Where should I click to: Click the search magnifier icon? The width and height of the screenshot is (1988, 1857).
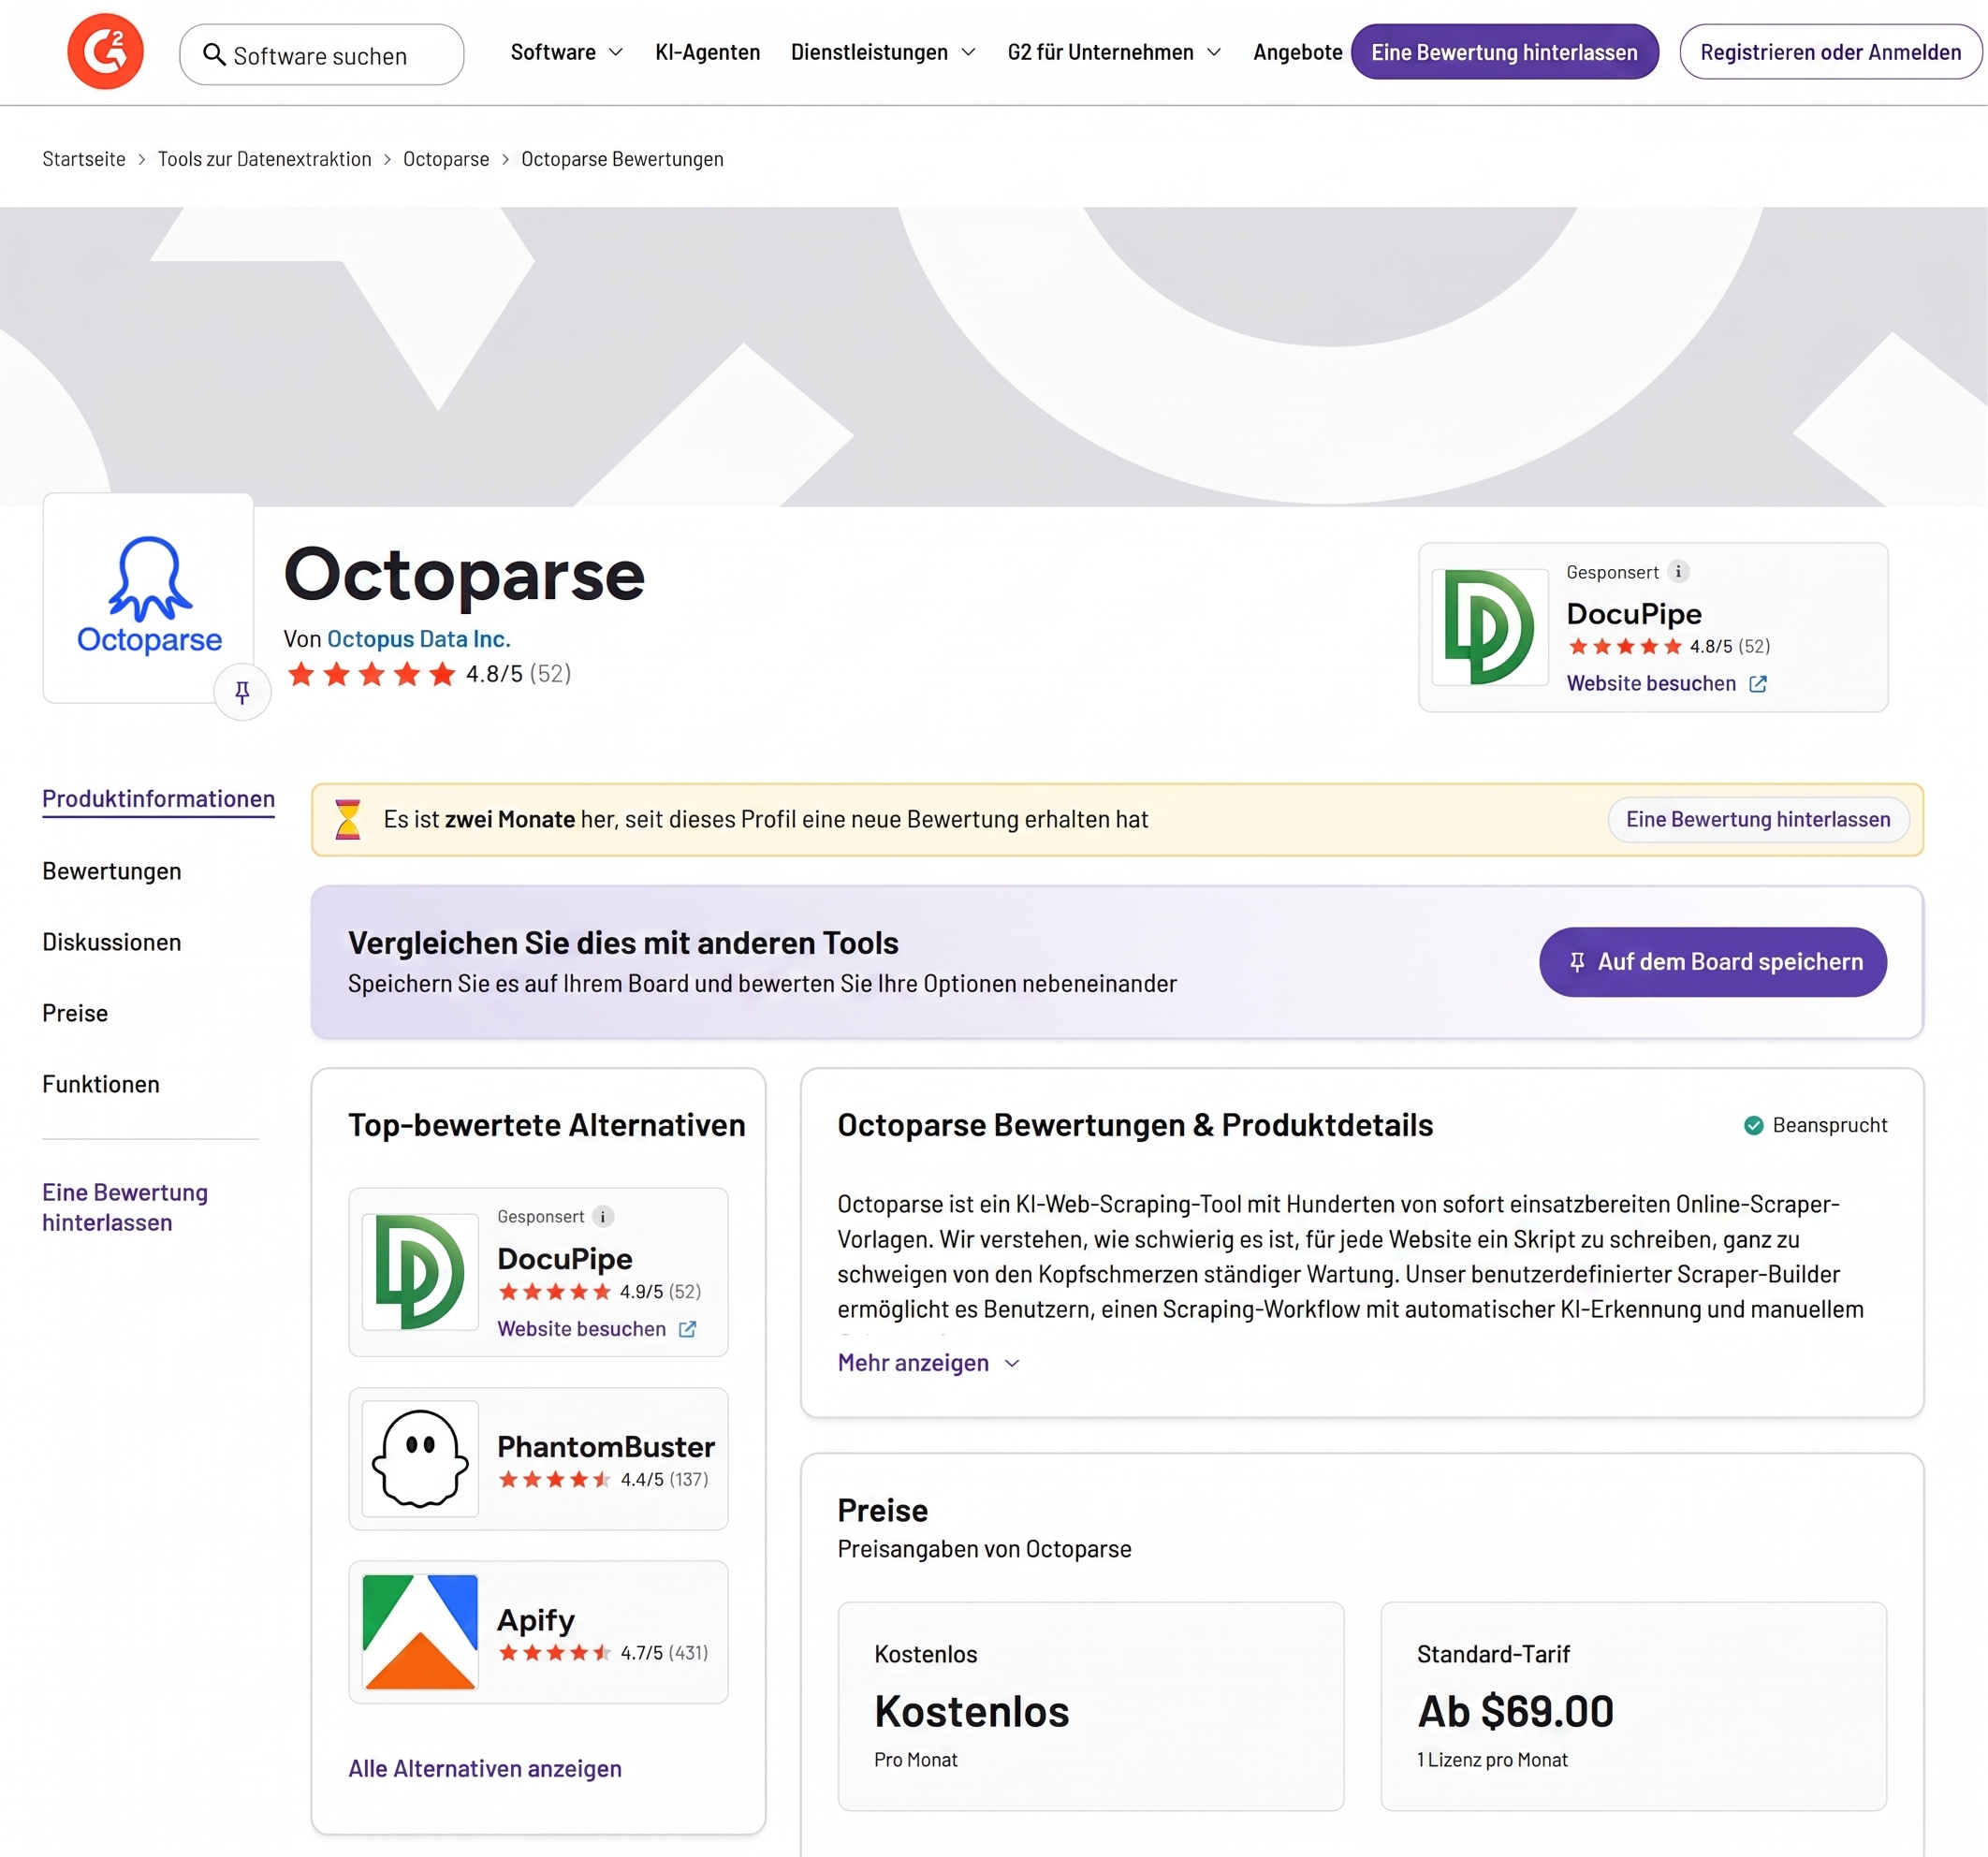[x=214, y=54]
